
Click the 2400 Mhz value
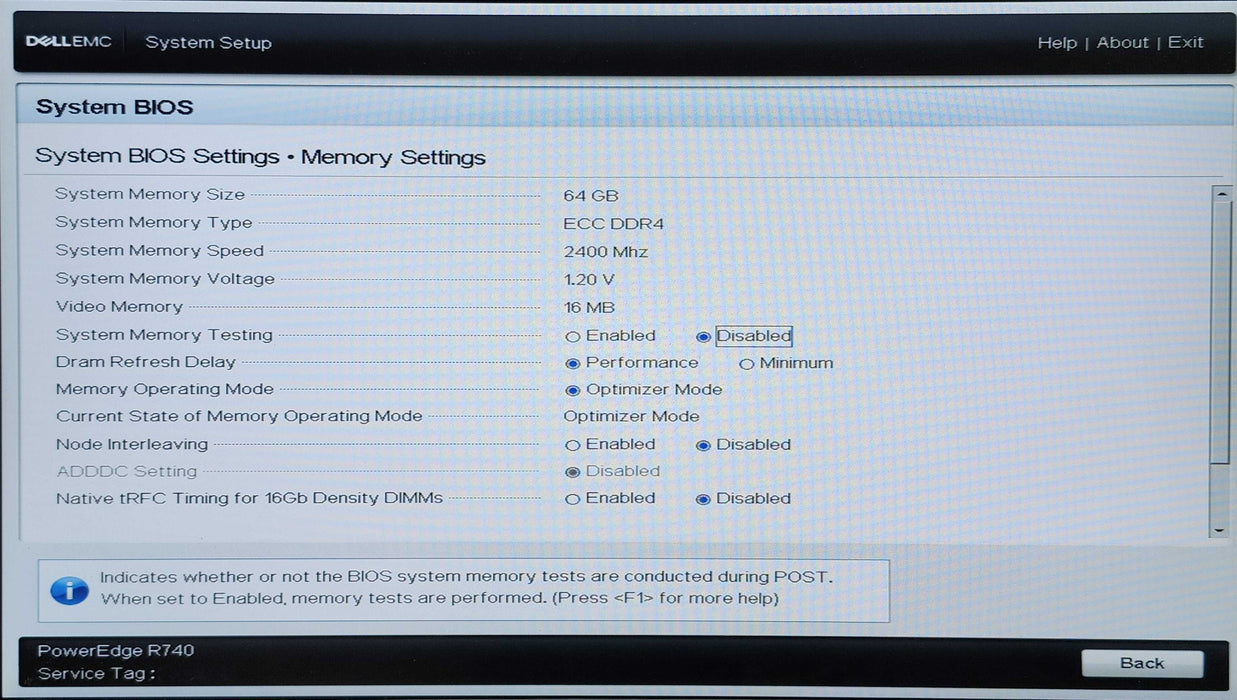tap(606, 252)
